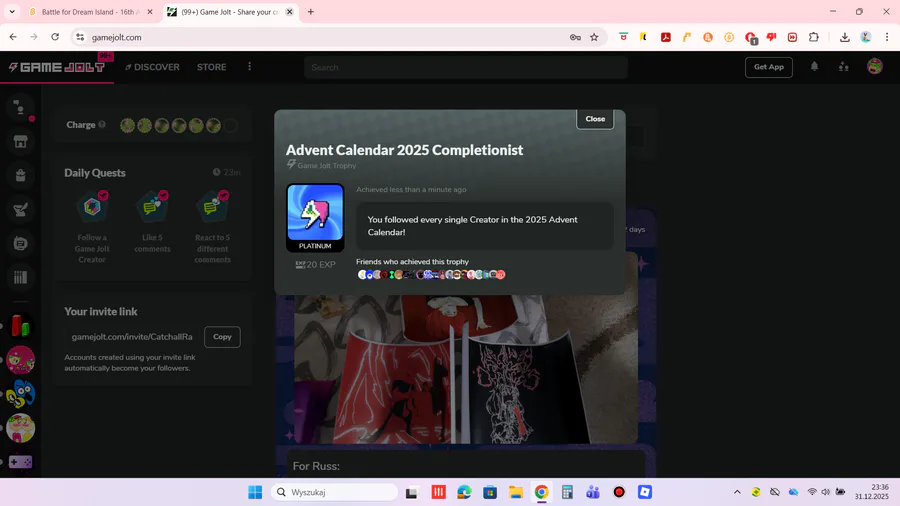
Task: Open the red thumbs-down extension
Action: click(x=771, y=37)
